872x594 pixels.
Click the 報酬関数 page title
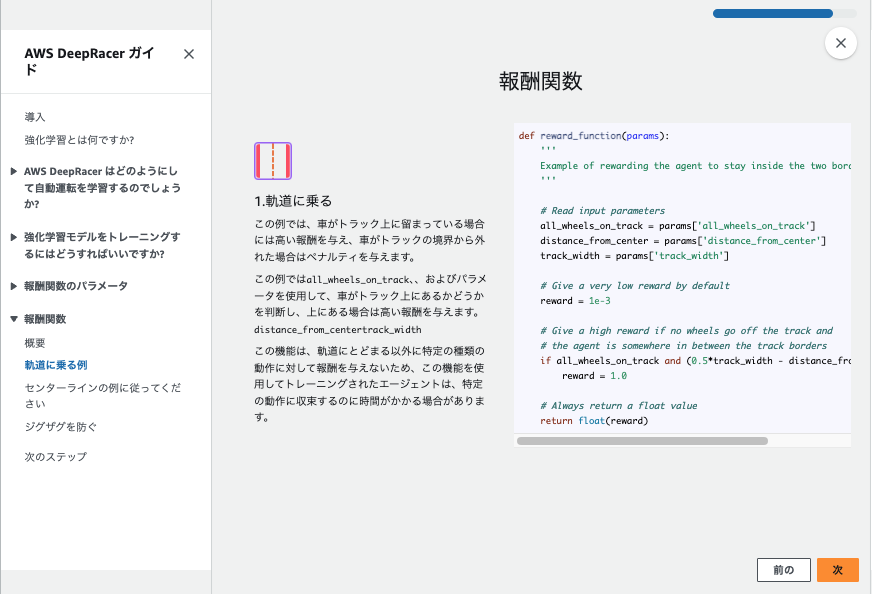tap(541, 81)
